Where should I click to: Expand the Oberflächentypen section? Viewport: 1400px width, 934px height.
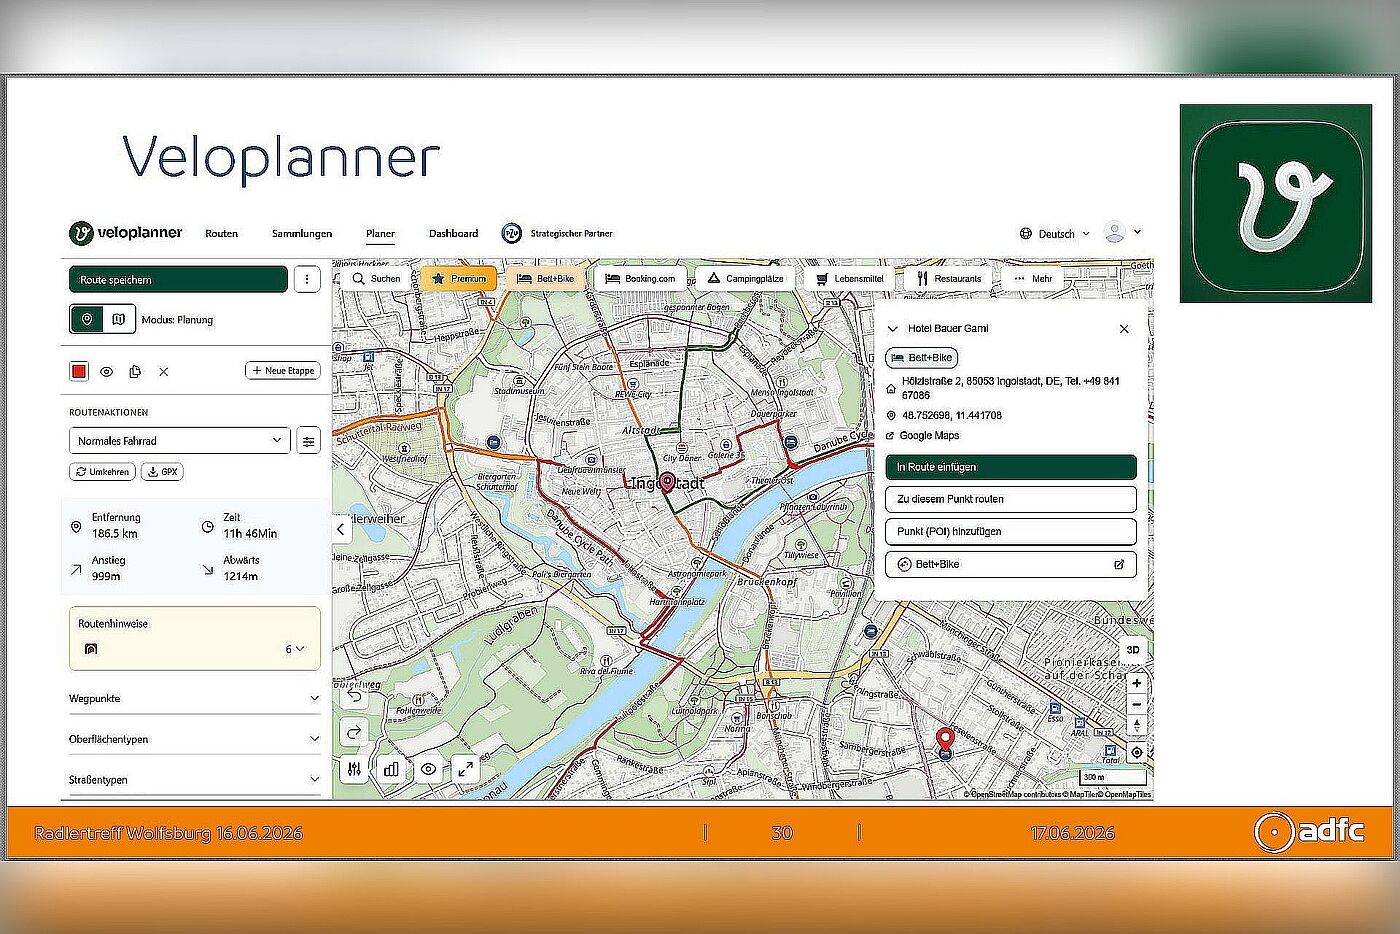click(x=195, y=739)
